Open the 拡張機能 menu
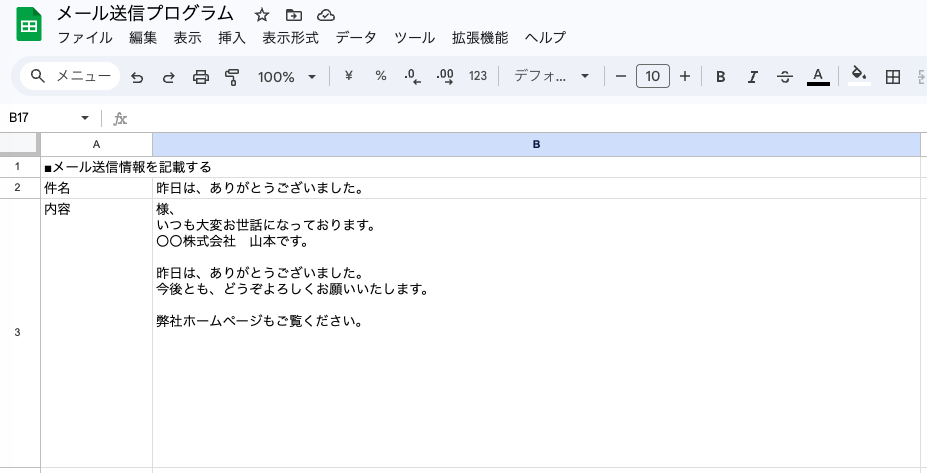 coord(480,38)
